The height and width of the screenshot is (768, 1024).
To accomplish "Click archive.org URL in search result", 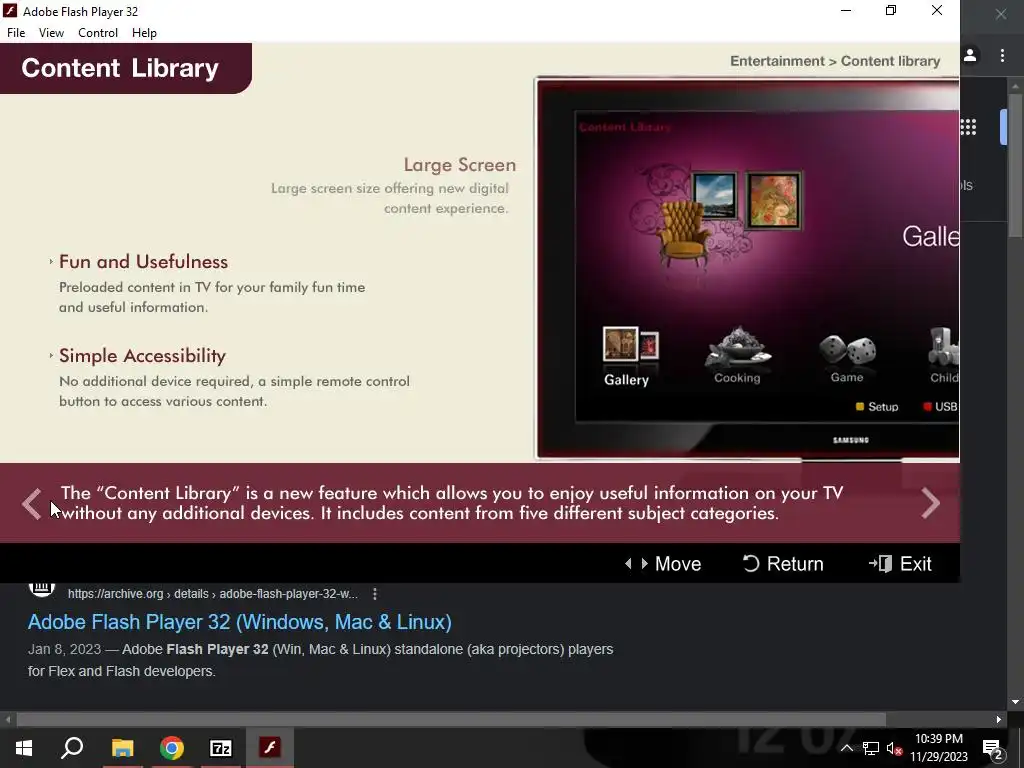I will (212, 594).
